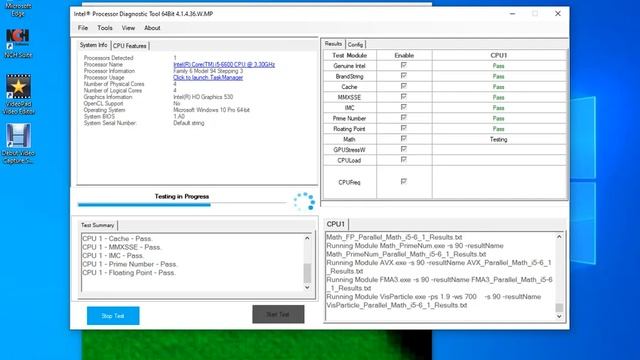Screen dimensions: 640x360
Task: Toggle the CPUFreq enable checkbox
Action: pyautogui.click(x=404, y=181)
